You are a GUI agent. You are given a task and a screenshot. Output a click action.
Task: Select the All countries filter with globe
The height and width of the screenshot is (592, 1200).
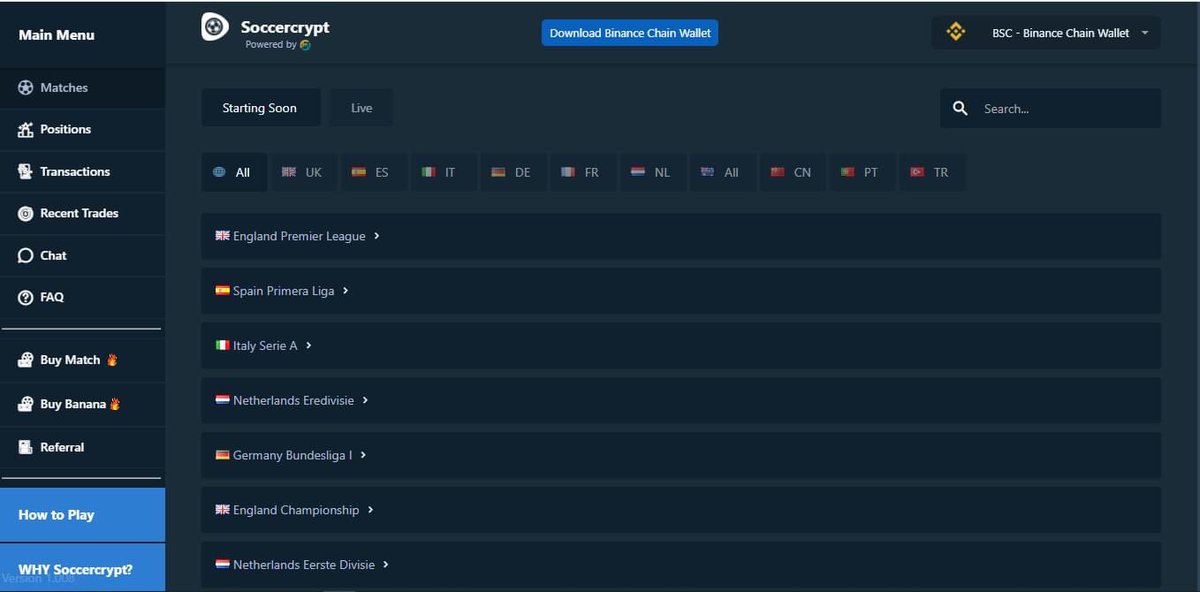pyautogui.click(x=234, y=172)
